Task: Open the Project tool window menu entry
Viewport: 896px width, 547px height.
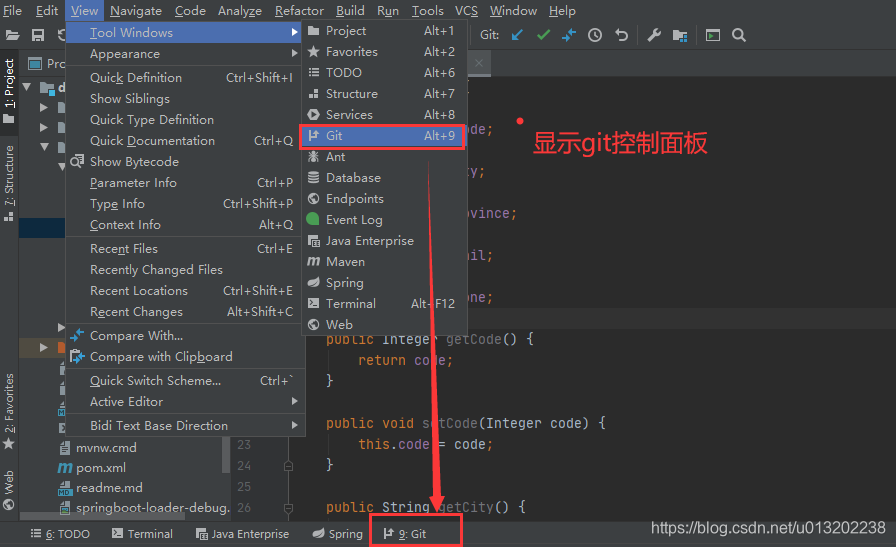Action: (383, 31)
